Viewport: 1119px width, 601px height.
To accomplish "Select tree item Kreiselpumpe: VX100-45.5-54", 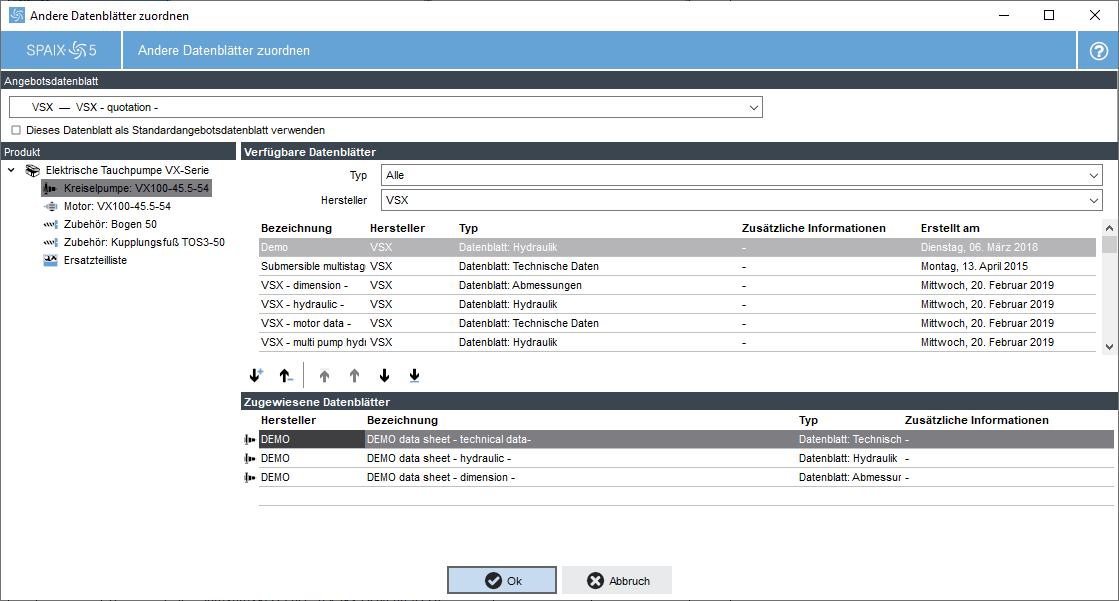I will tap(136, 188).
